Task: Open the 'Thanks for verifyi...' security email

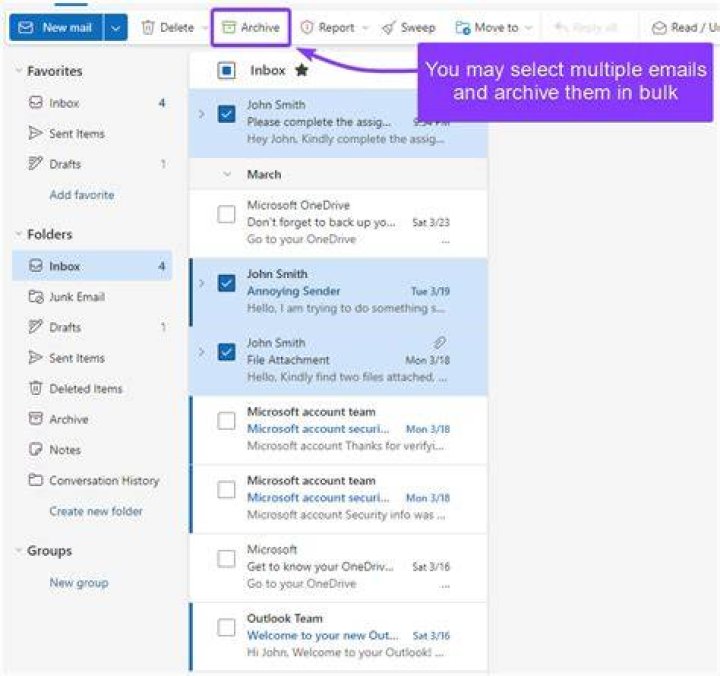Action: pyautogui.click(x=338, y=429)
